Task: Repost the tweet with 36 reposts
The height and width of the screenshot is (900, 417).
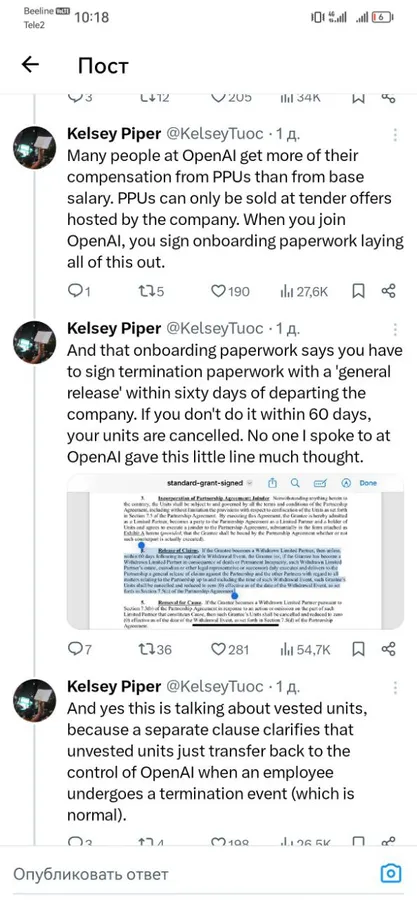Action: [155, 649]
